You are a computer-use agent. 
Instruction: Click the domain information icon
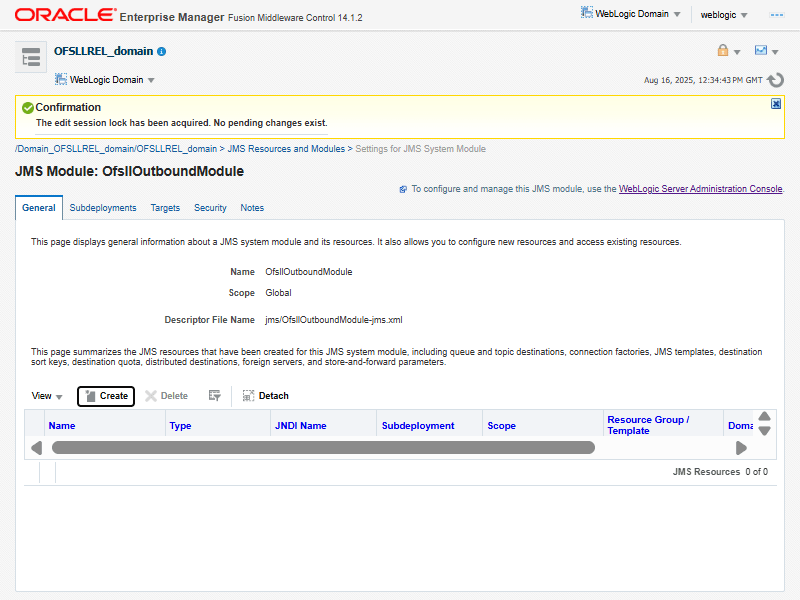point(162,52)
